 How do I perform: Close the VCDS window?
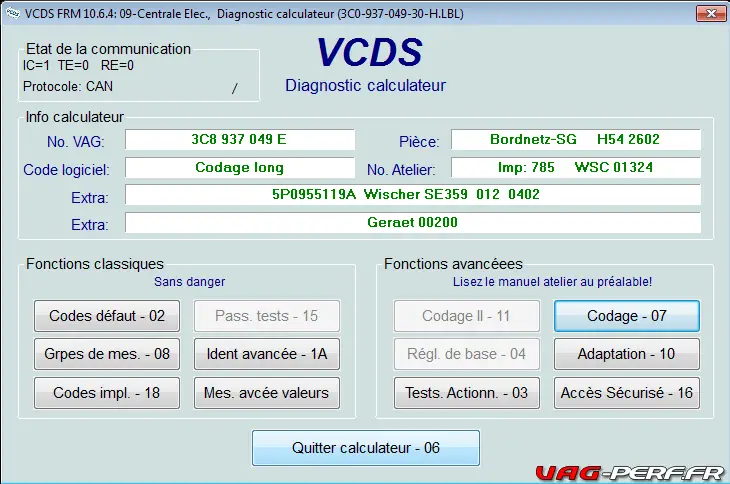[711, 13]
